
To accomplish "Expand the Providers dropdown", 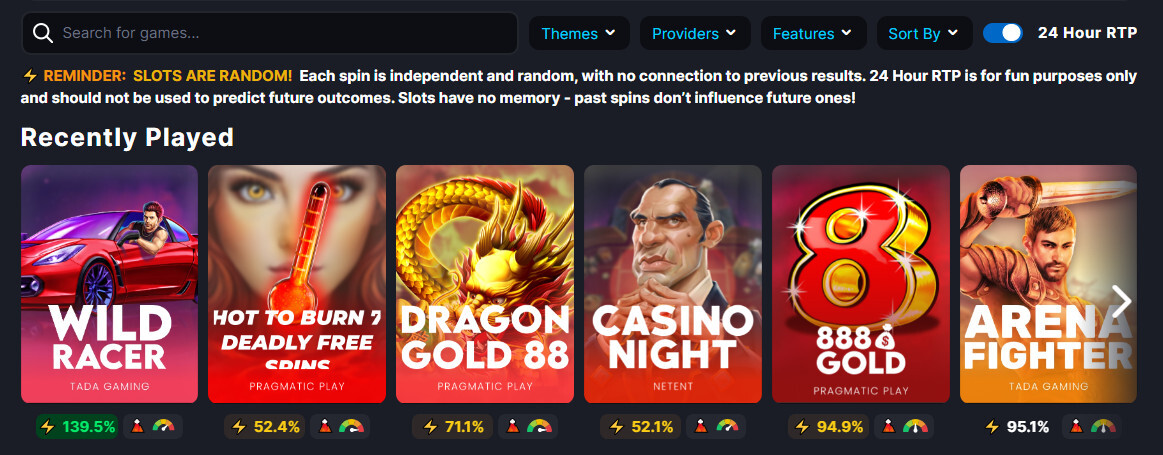I will (695, 33).
